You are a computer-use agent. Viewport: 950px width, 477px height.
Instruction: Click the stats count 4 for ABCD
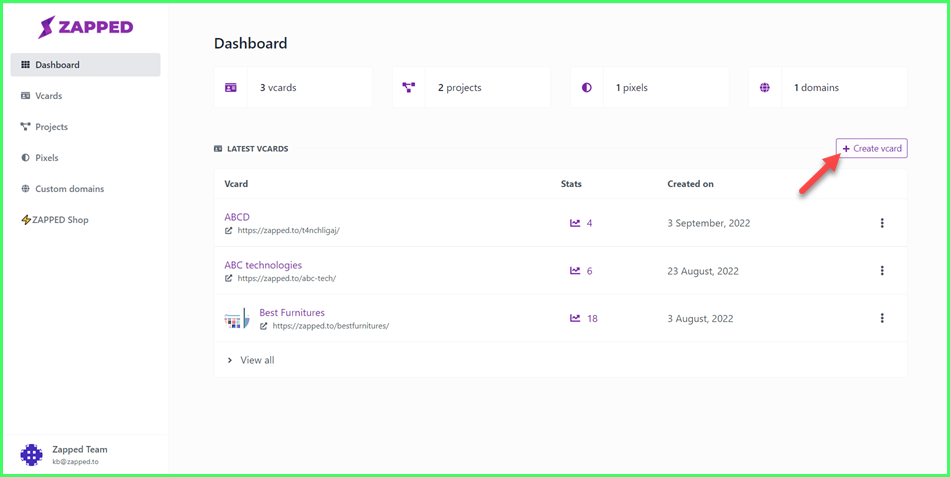[590, 223]
